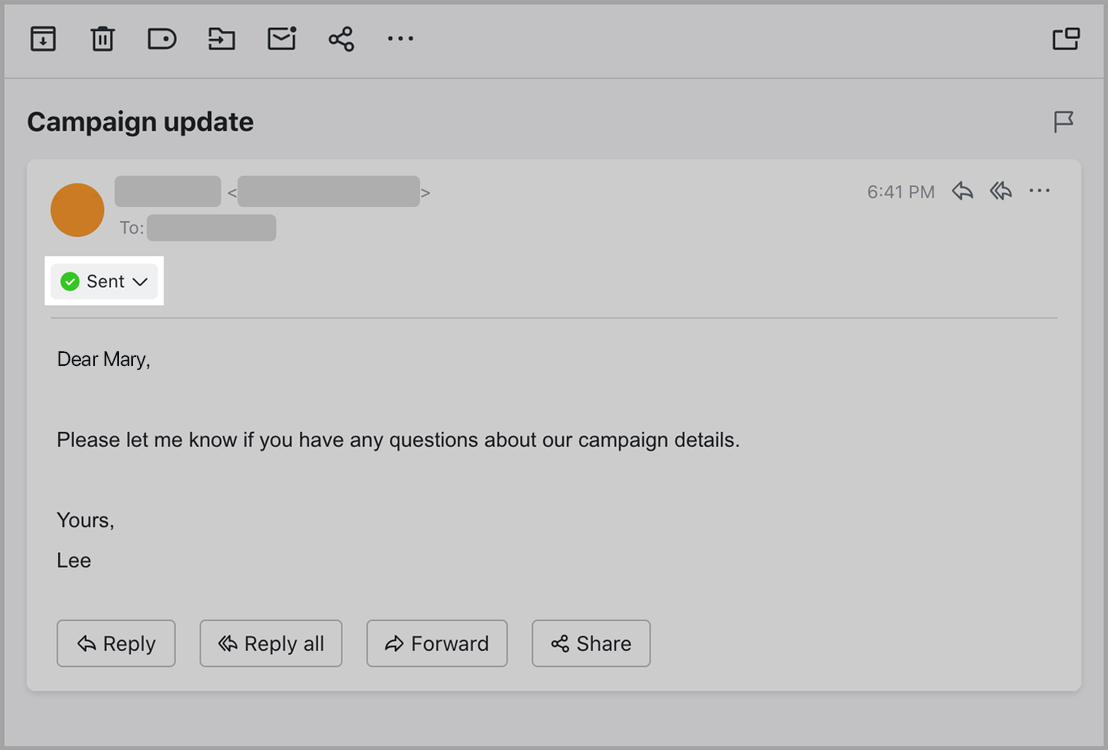Share the email using the toolbar share icon
This screenshot has height=750, width=1108.
341,38
